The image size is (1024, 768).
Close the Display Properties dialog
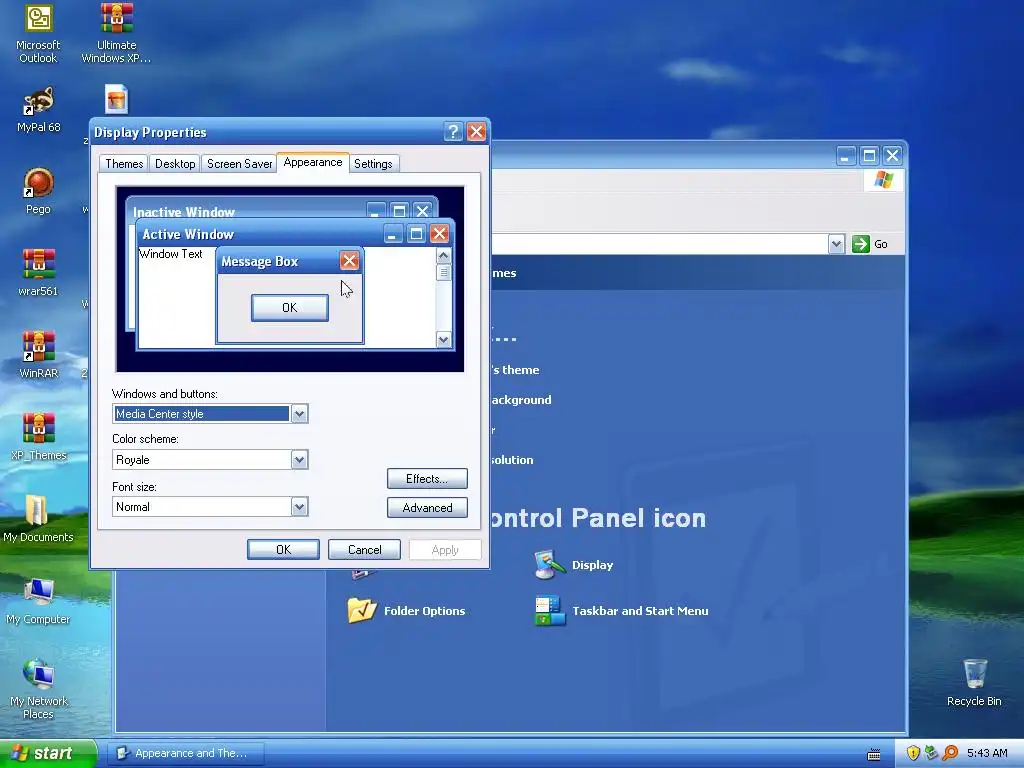[x=477, y=132]
